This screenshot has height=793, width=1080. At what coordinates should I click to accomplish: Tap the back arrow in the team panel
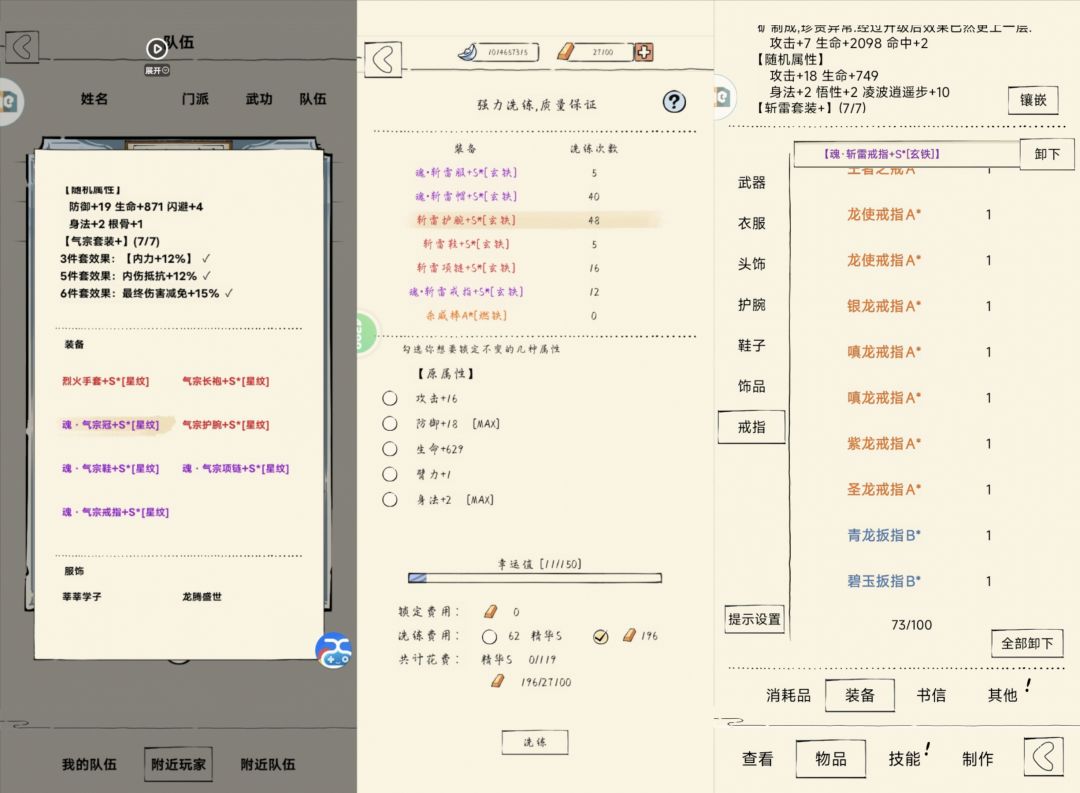21,47
